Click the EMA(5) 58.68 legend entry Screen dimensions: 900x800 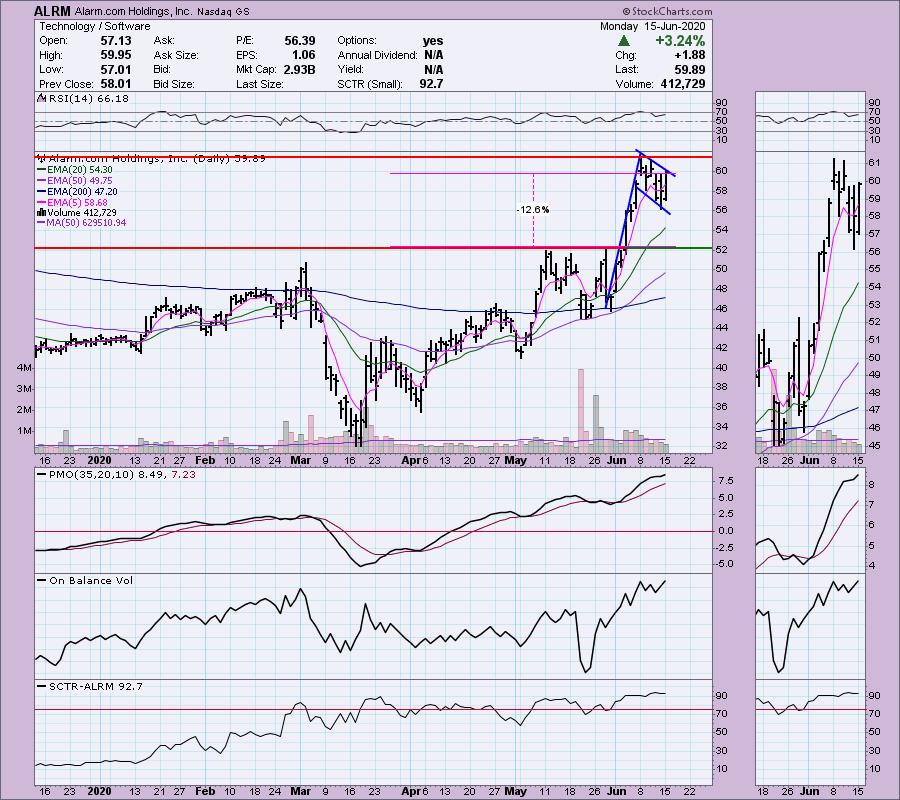[77, 203]
